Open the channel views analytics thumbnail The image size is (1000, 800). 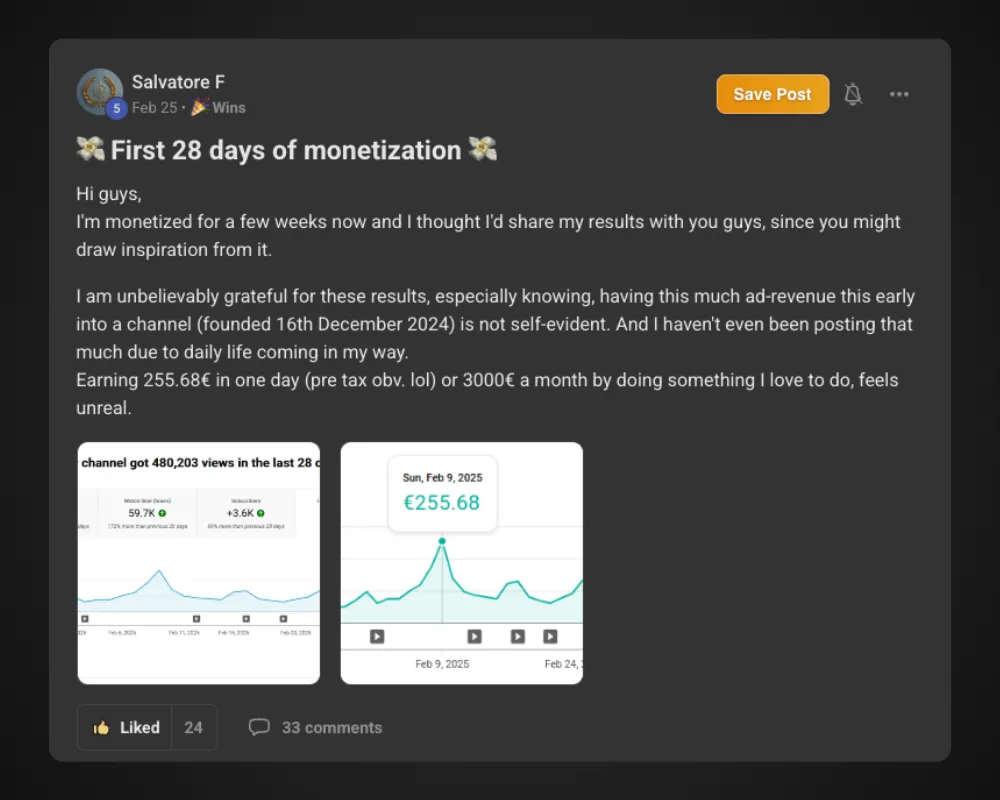click(199, 563)
